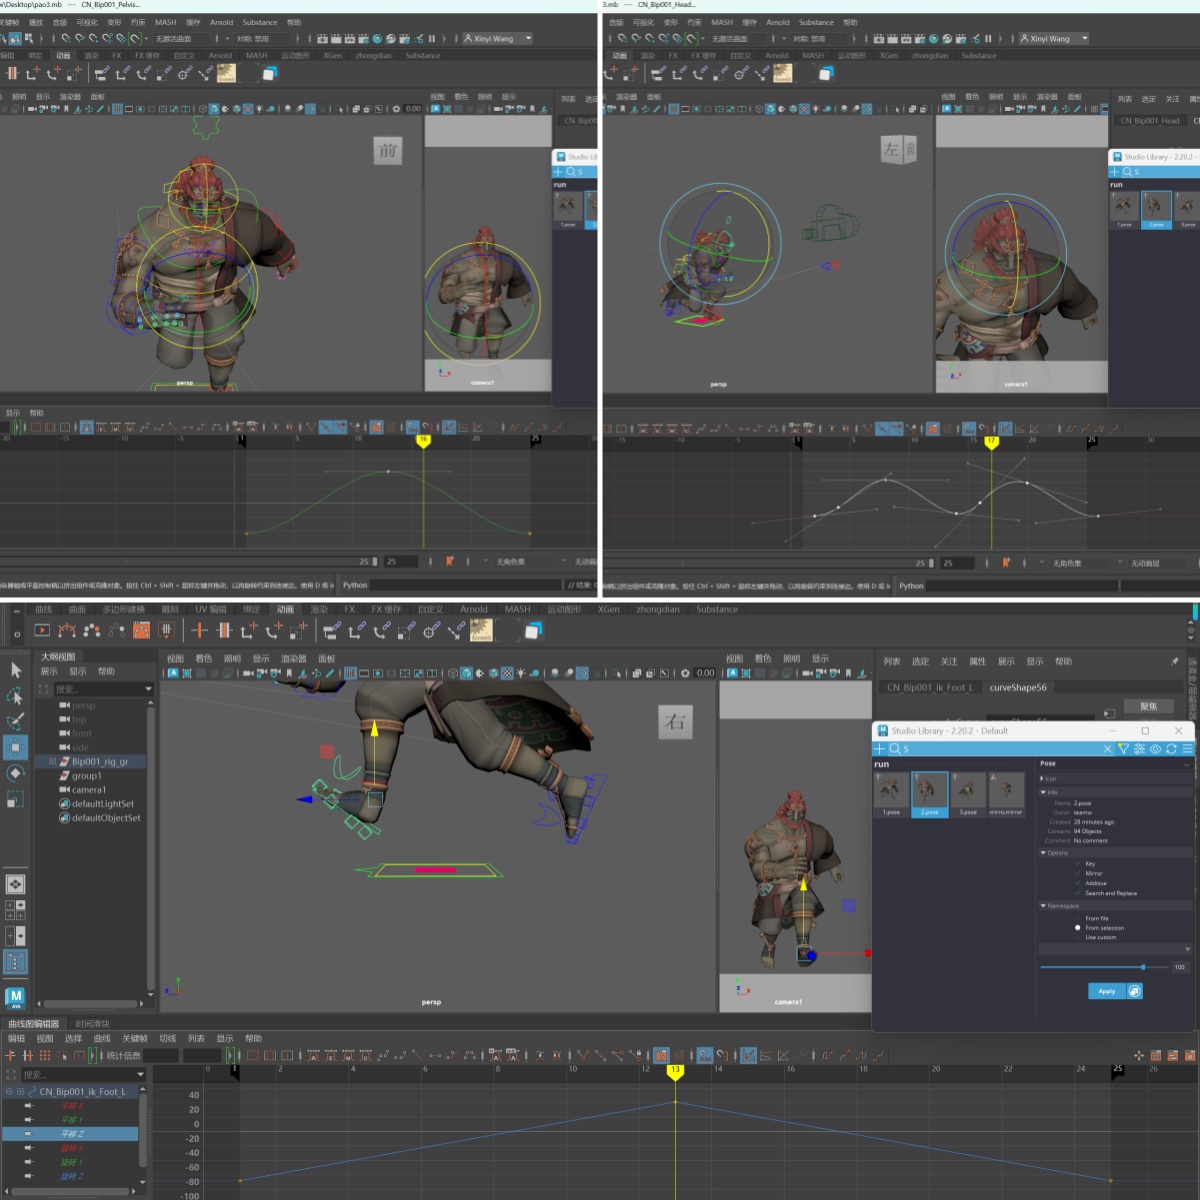Open hamburger menu in enlarged Studio Library

(1187, 748)
